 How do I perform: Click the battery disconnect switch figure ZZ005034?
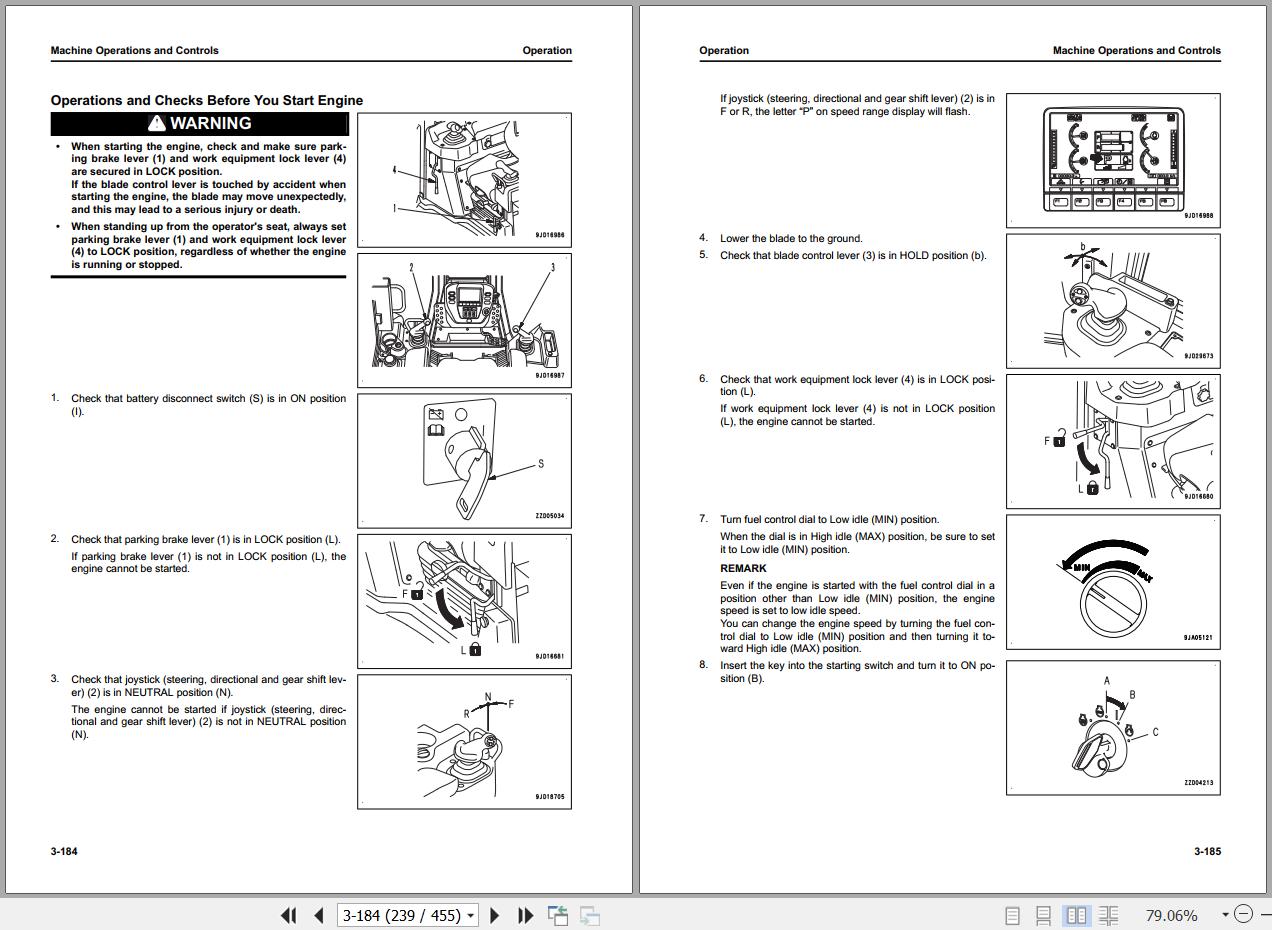(464, 459)
